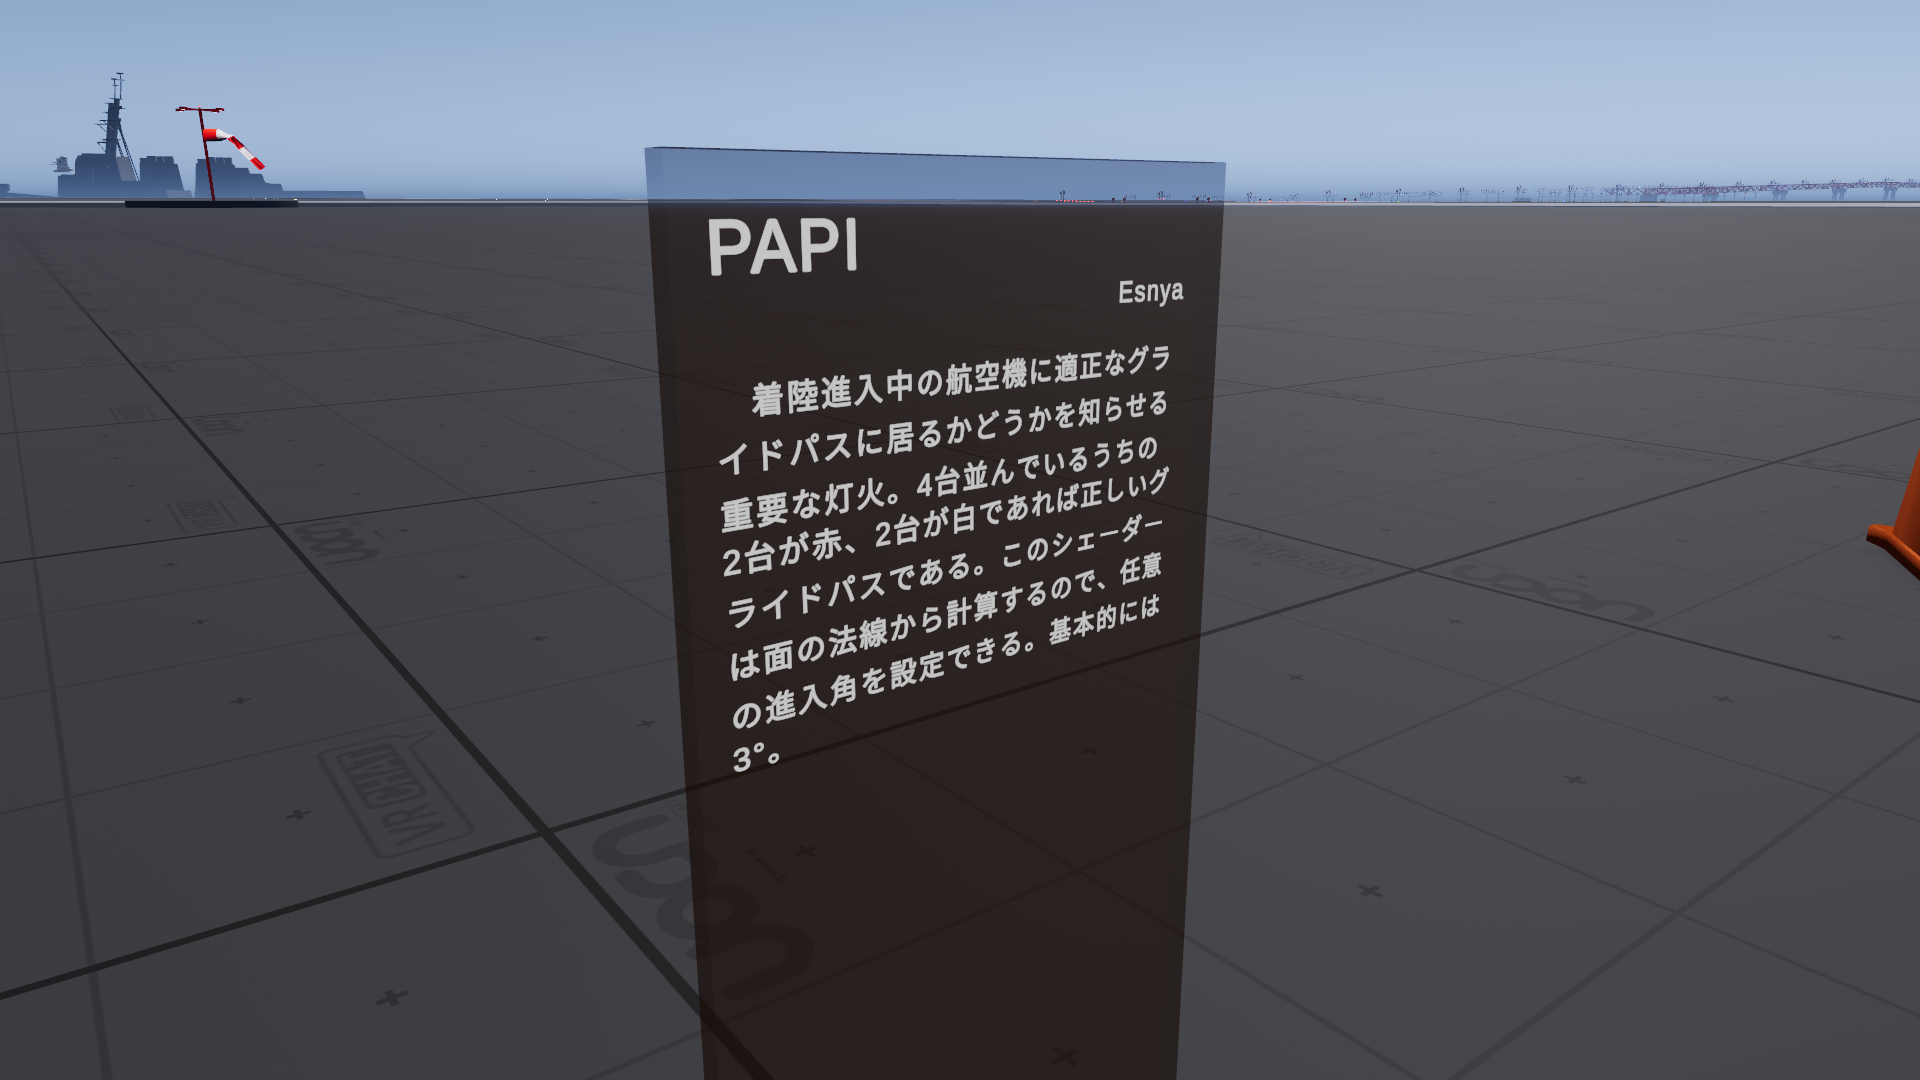The height and width of the screenshot is (1080, 1920).
Task: Click the text line は面の法線から計算する
Action: (x=945, y=615)
